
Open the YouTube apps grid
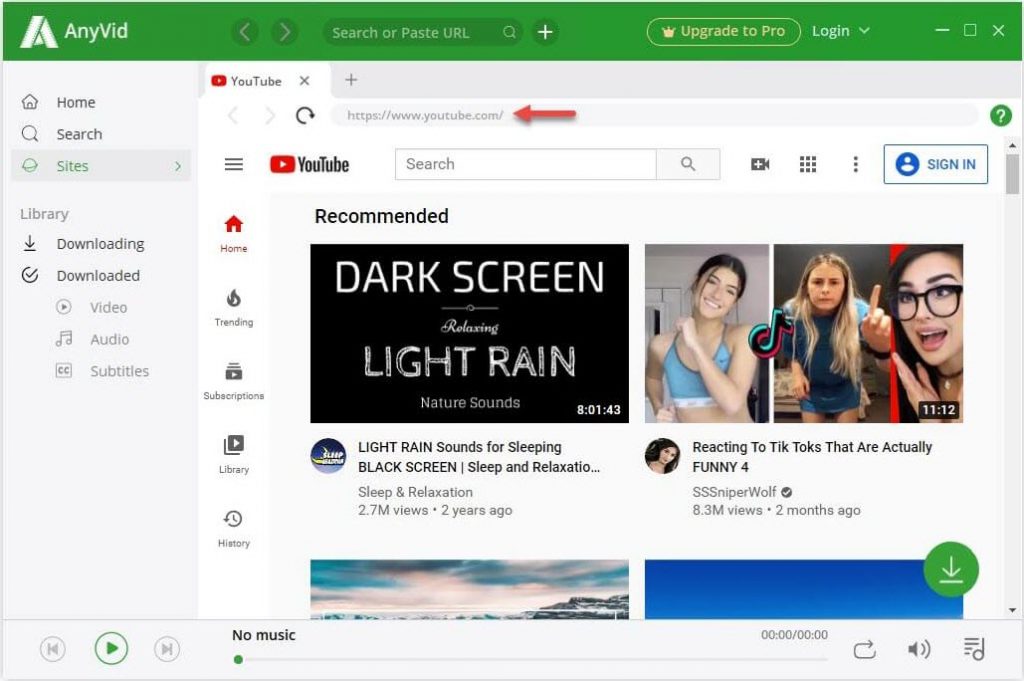click(x=808, y=165)
